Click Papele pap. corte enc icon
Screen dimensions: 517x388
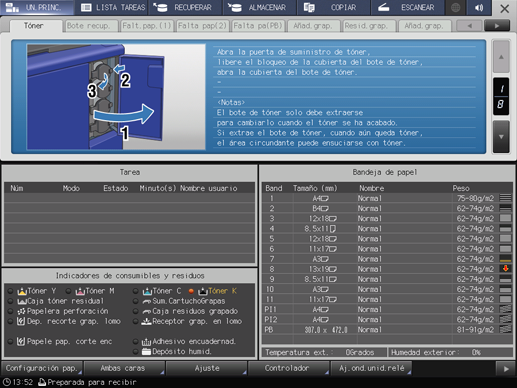click(x=21, y=341)
